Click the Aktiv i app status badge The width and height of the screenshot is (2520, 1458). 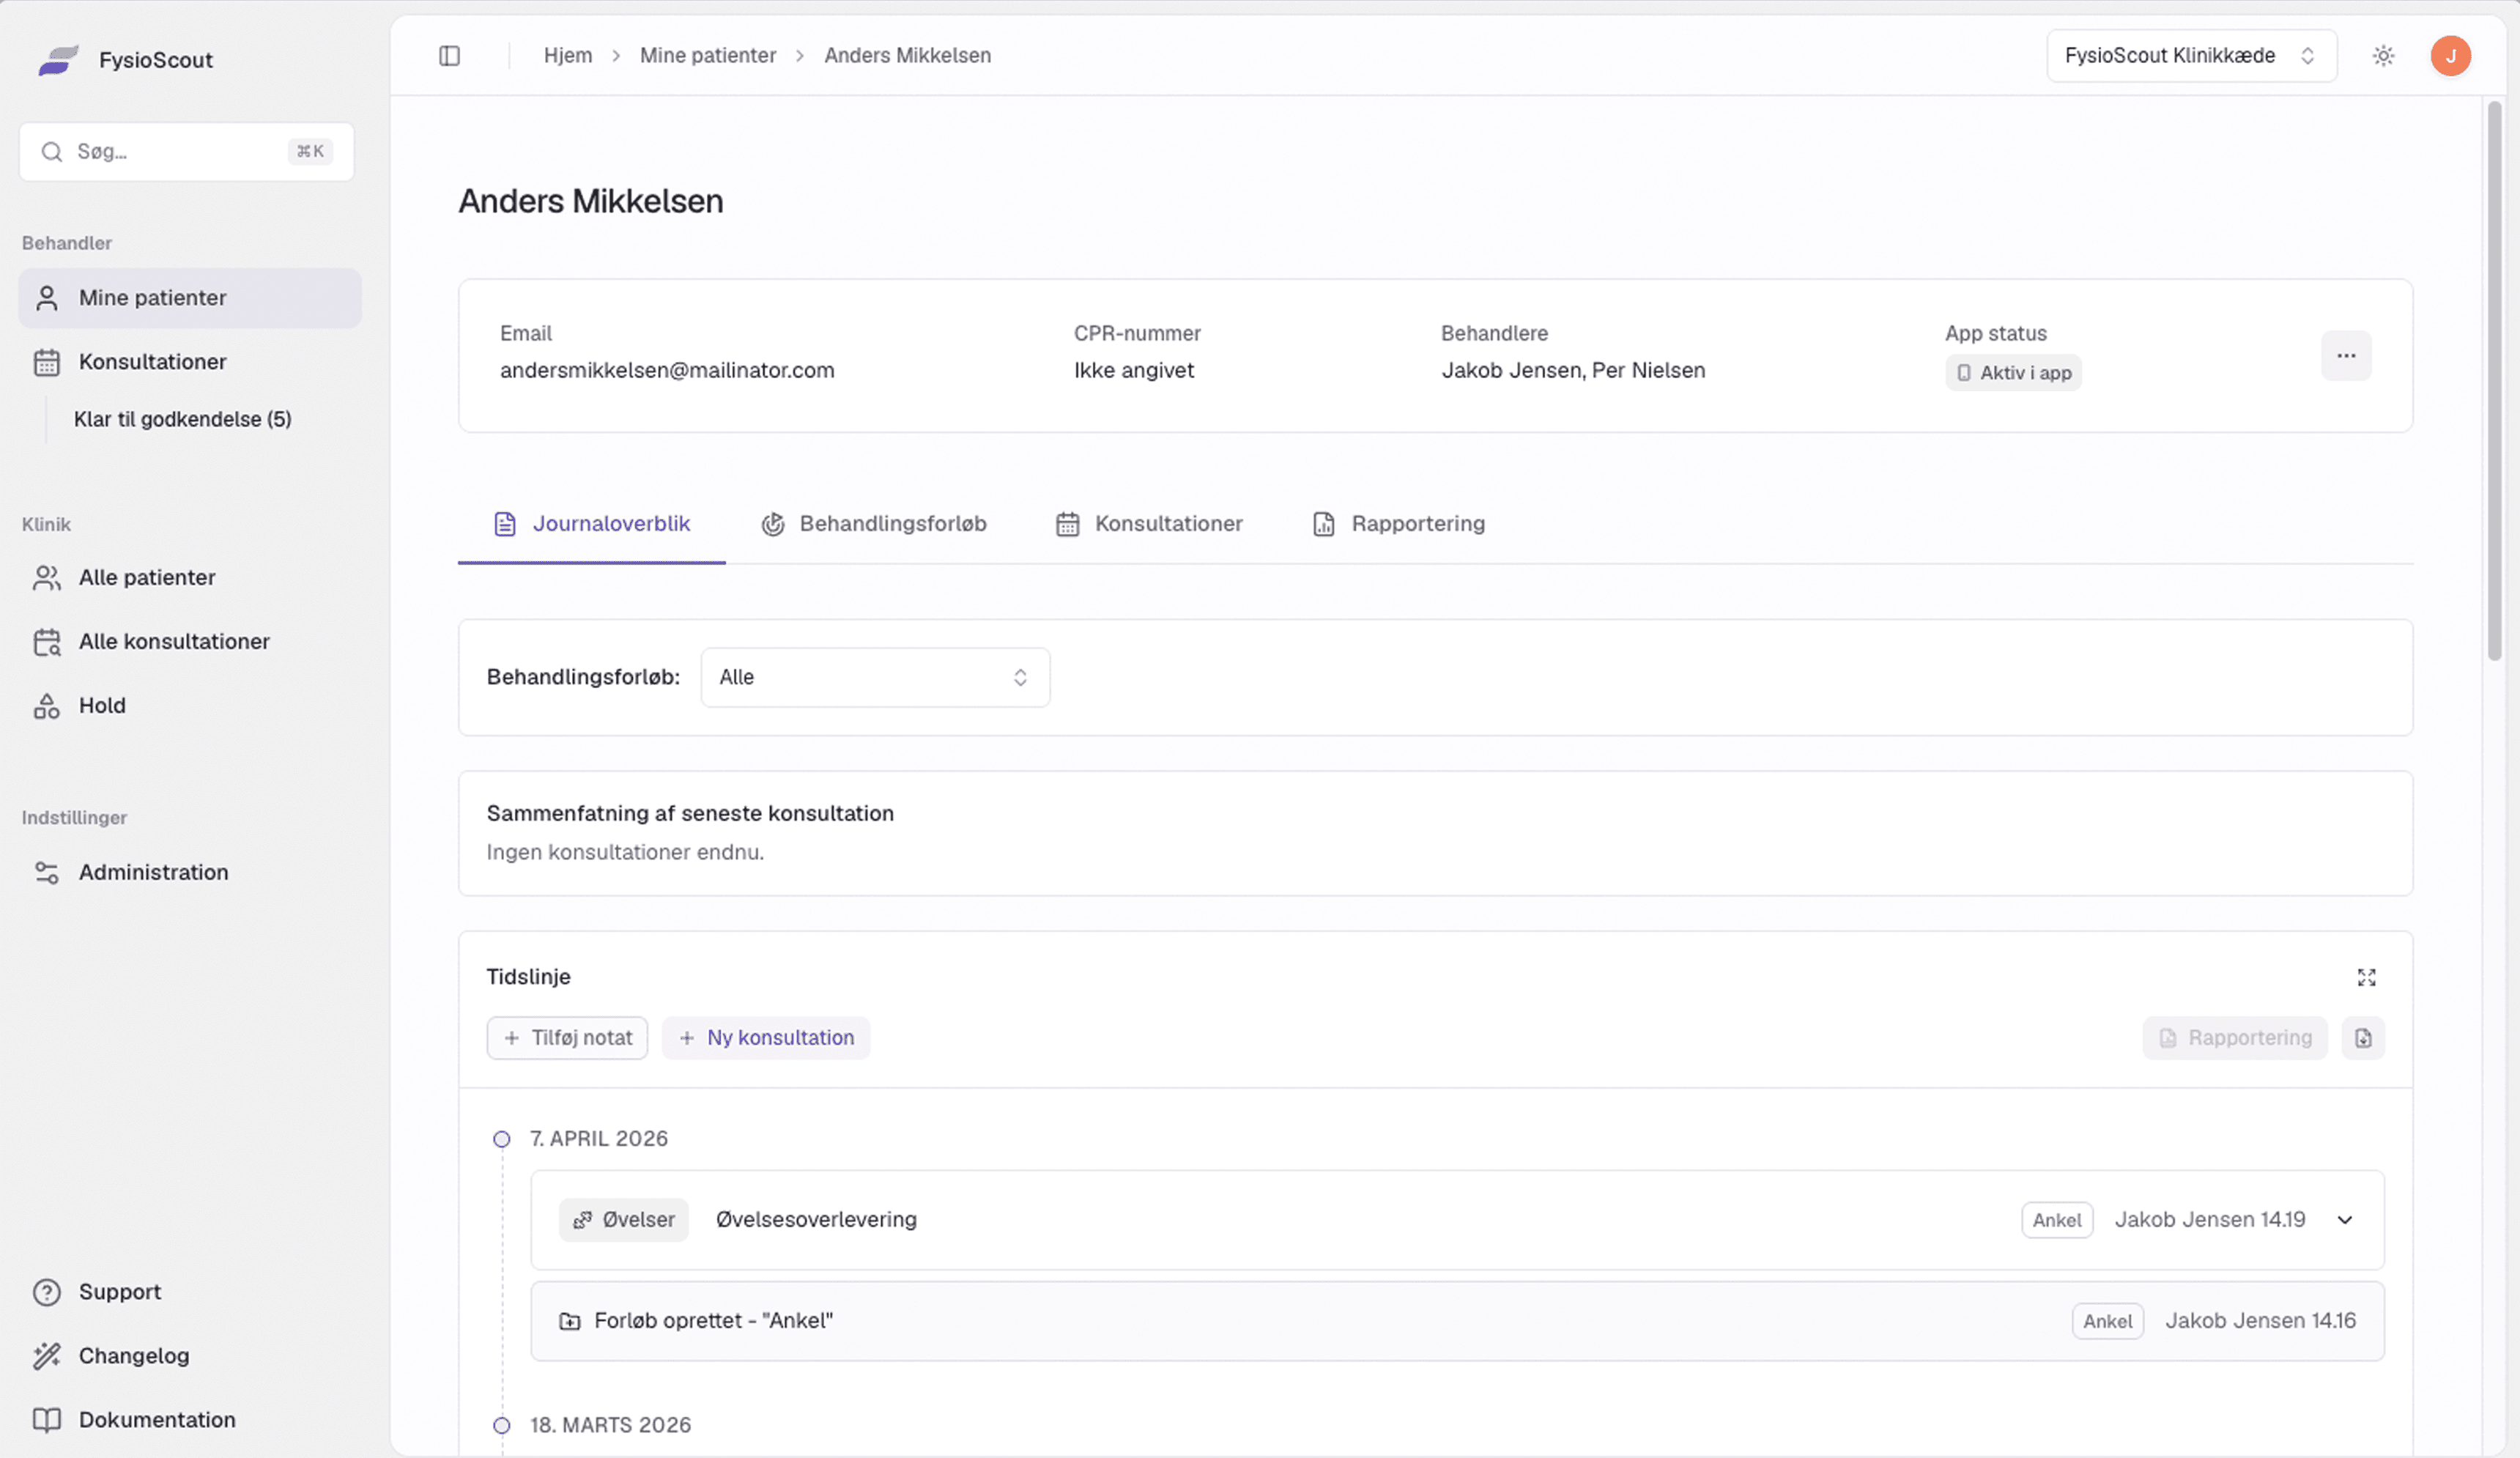coord(2013,373)
